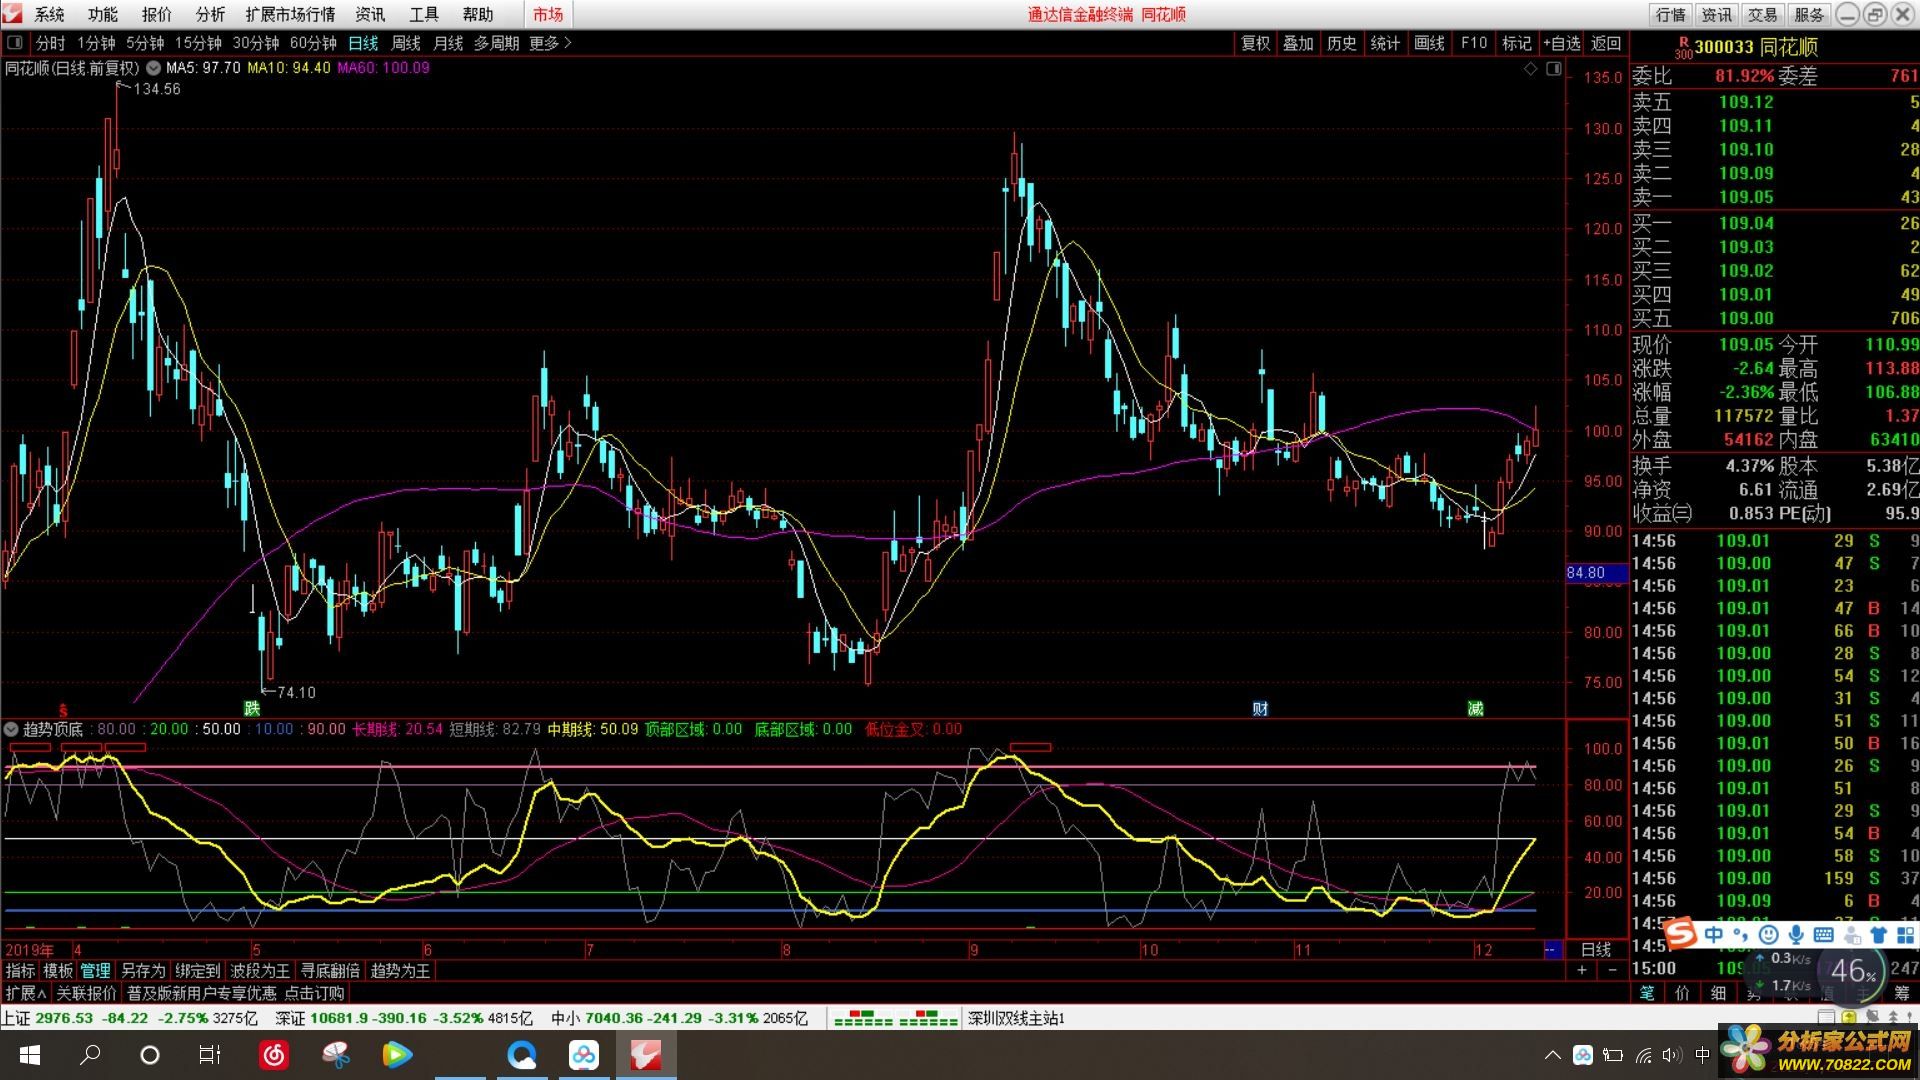The width and height of the screenshot is (1920, 1080).
Task: Open the blue browser taskbar icon
Action: [522, 1055]
